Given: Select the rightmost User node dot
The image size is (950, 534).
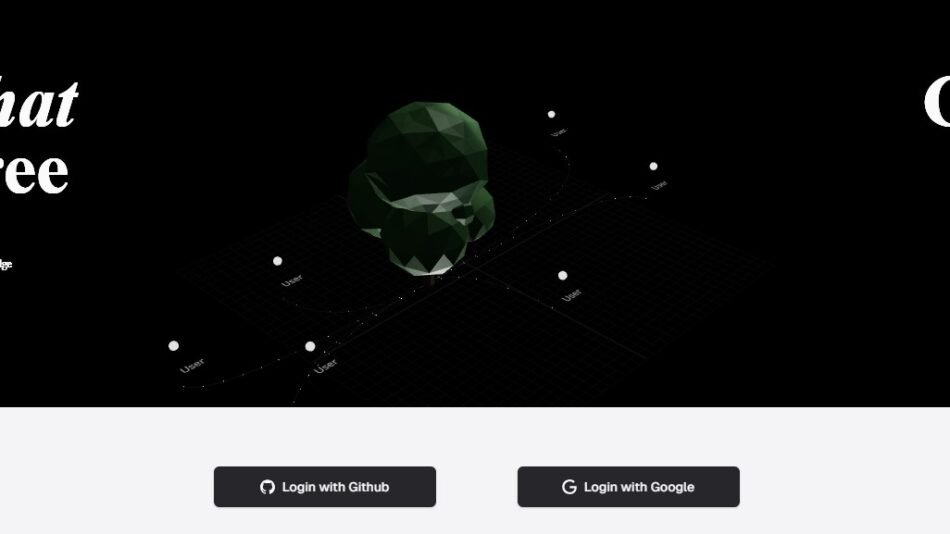Looking at the screenshot, I should pyautogui.click(x=653, y=166).
